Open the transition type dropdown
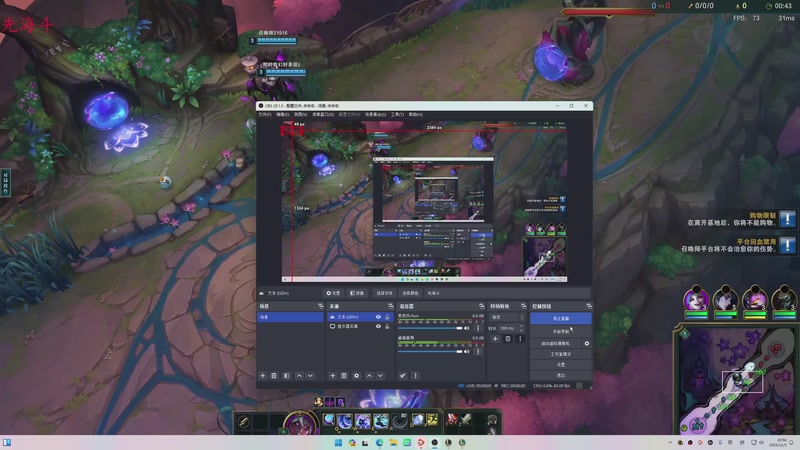Image resolution: width=800 pixels, height=450 pixels. [x=507, y=317]
